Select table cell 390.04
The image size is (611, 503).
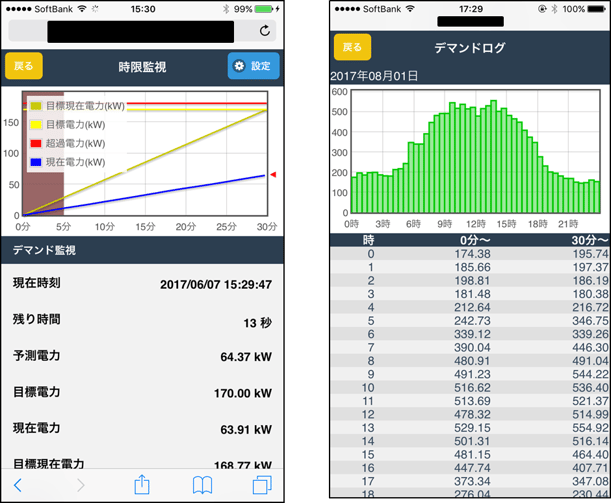pos(472,348)
